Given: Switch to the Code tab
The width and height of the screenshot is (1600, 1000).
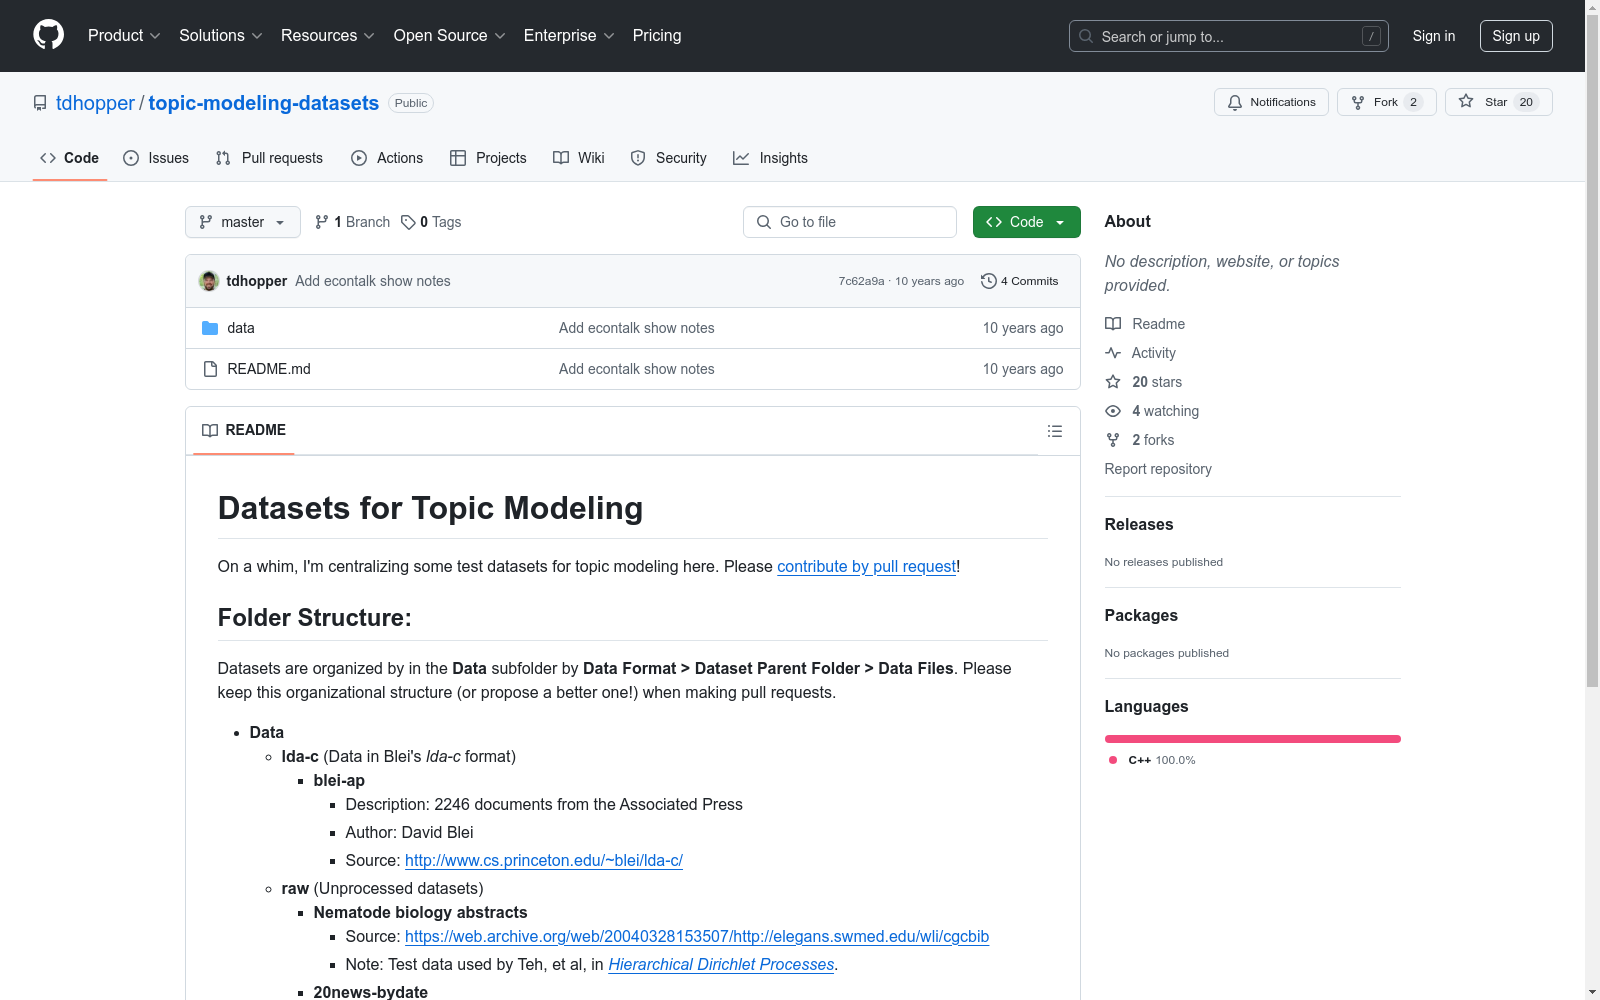Looking at the screenshot, I should pyautogui.click(x=70, y=158).
